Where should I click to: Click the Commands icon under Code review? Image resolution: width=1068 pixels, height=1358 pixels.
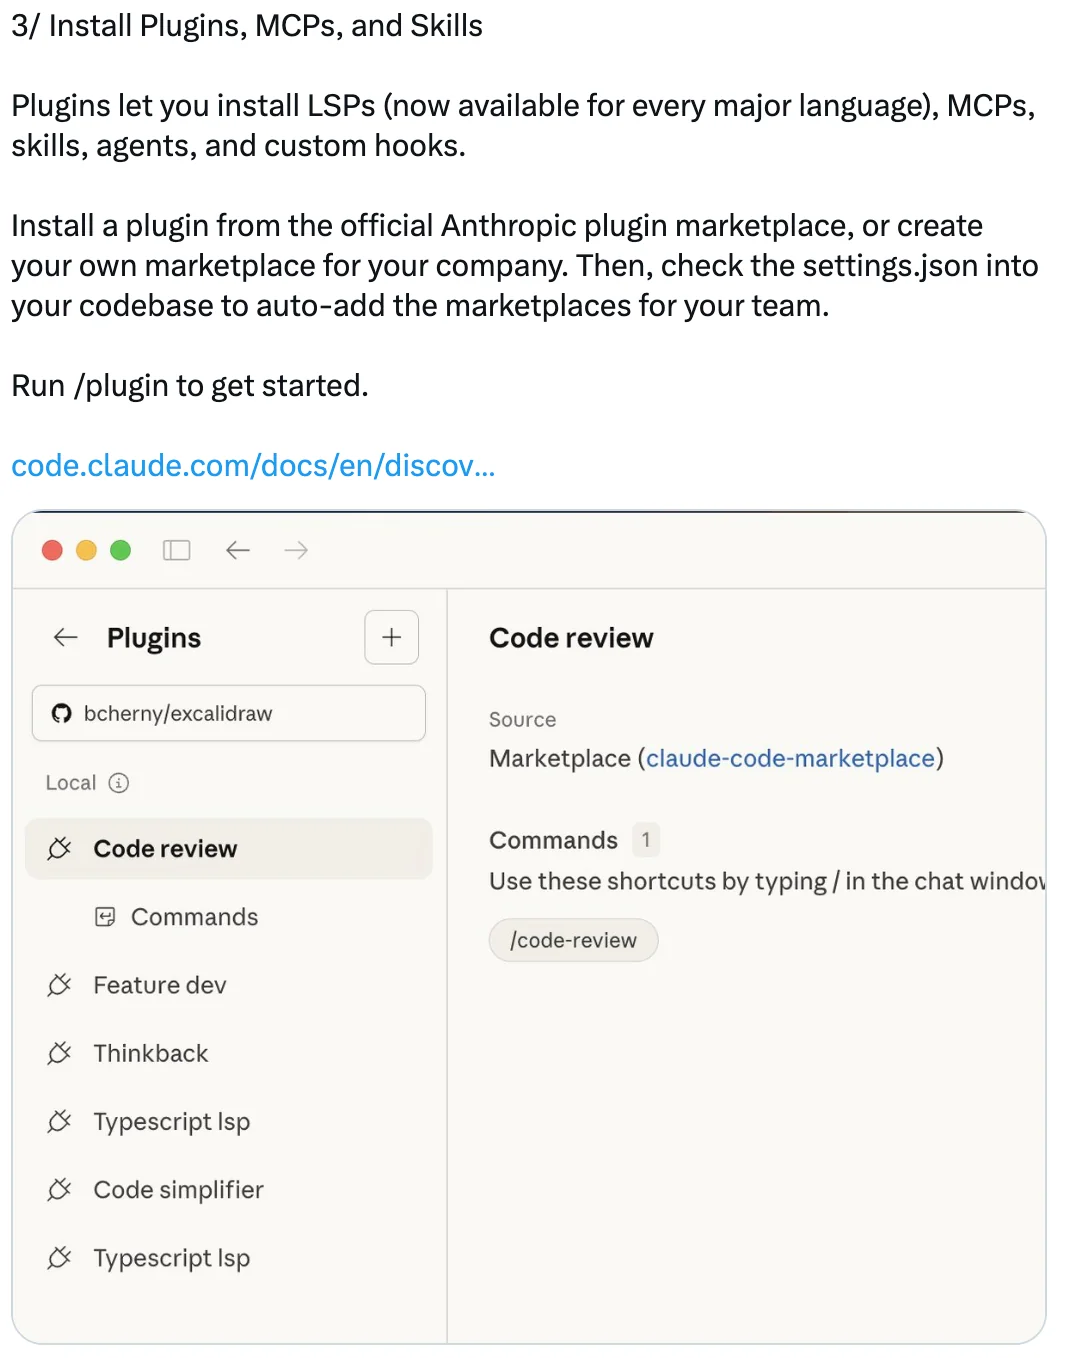click(106, 916)
